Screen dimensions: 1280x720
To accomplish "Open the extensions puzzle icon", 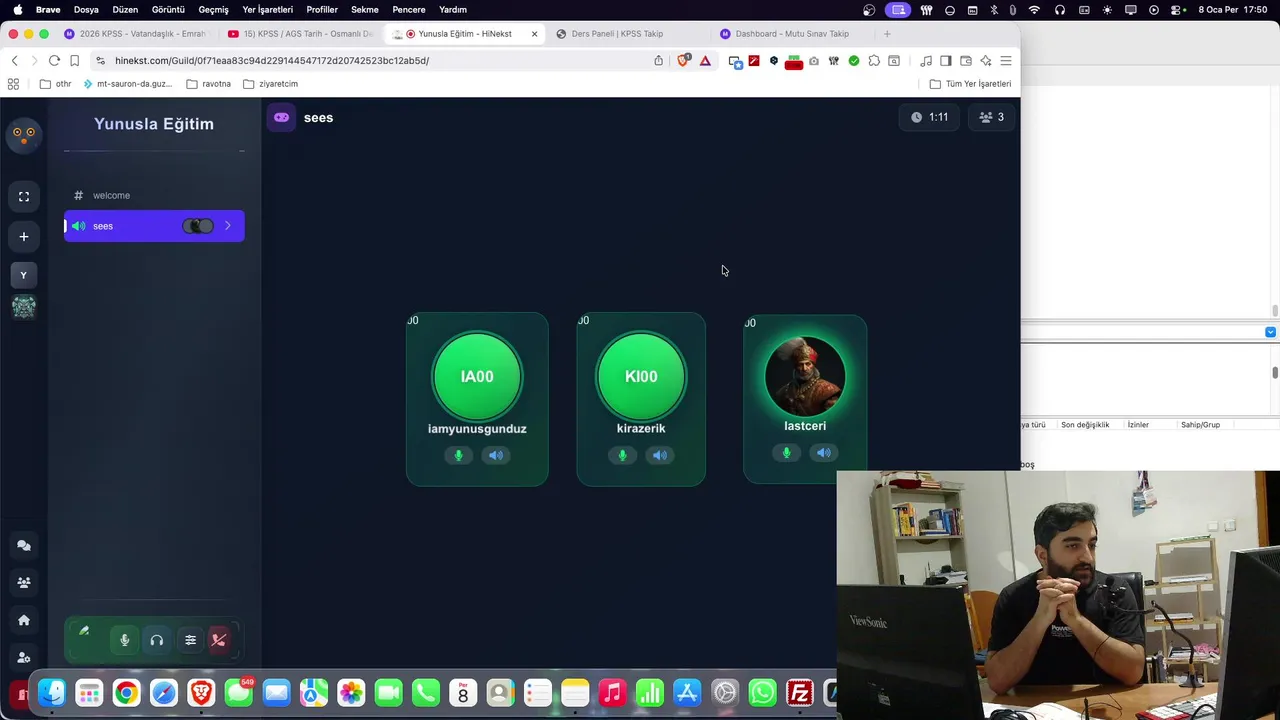I will (874, 61).
